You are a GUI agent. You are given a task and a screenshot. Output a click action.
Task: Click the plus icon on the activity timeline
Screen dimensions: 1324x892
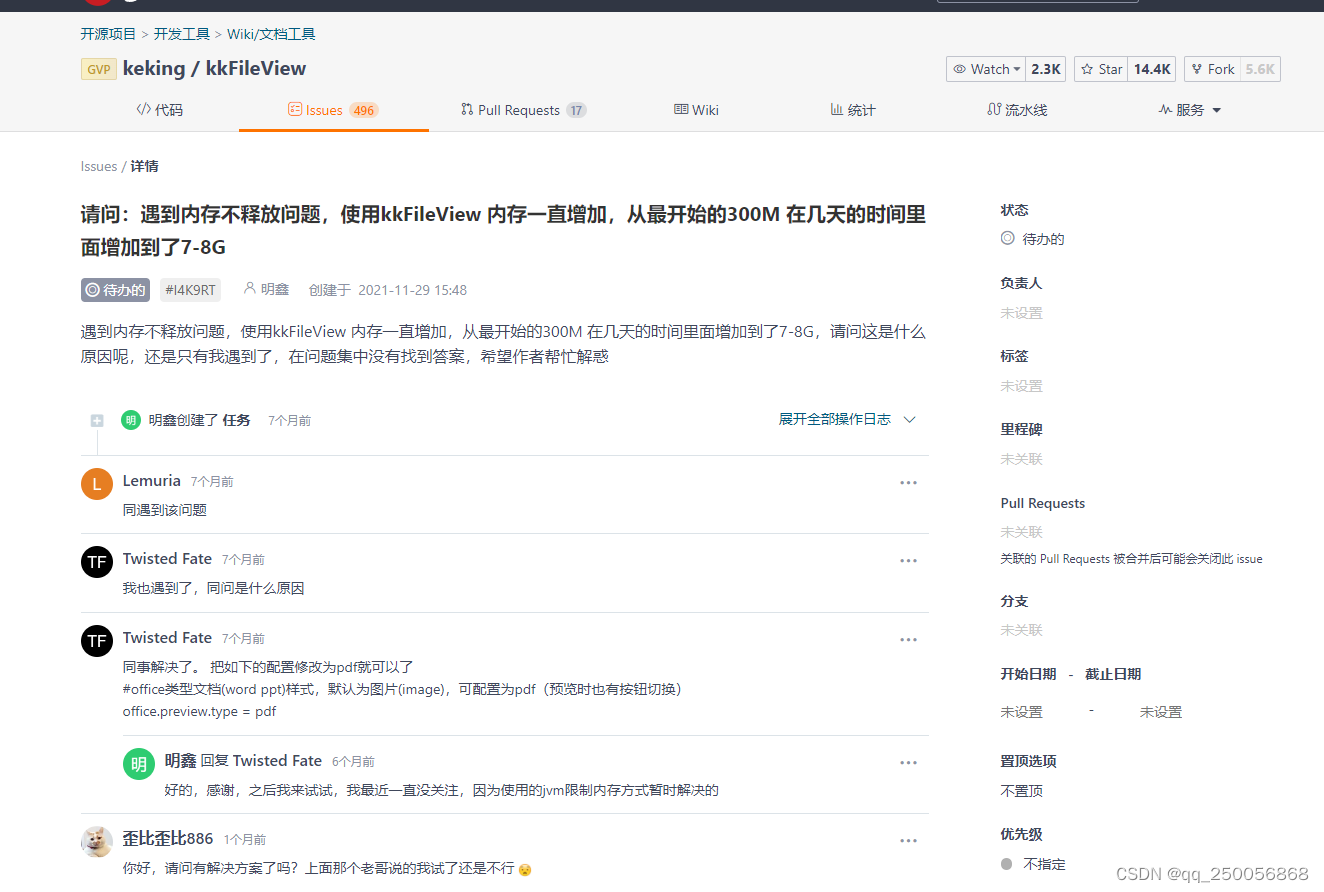(x=97, y=421)
